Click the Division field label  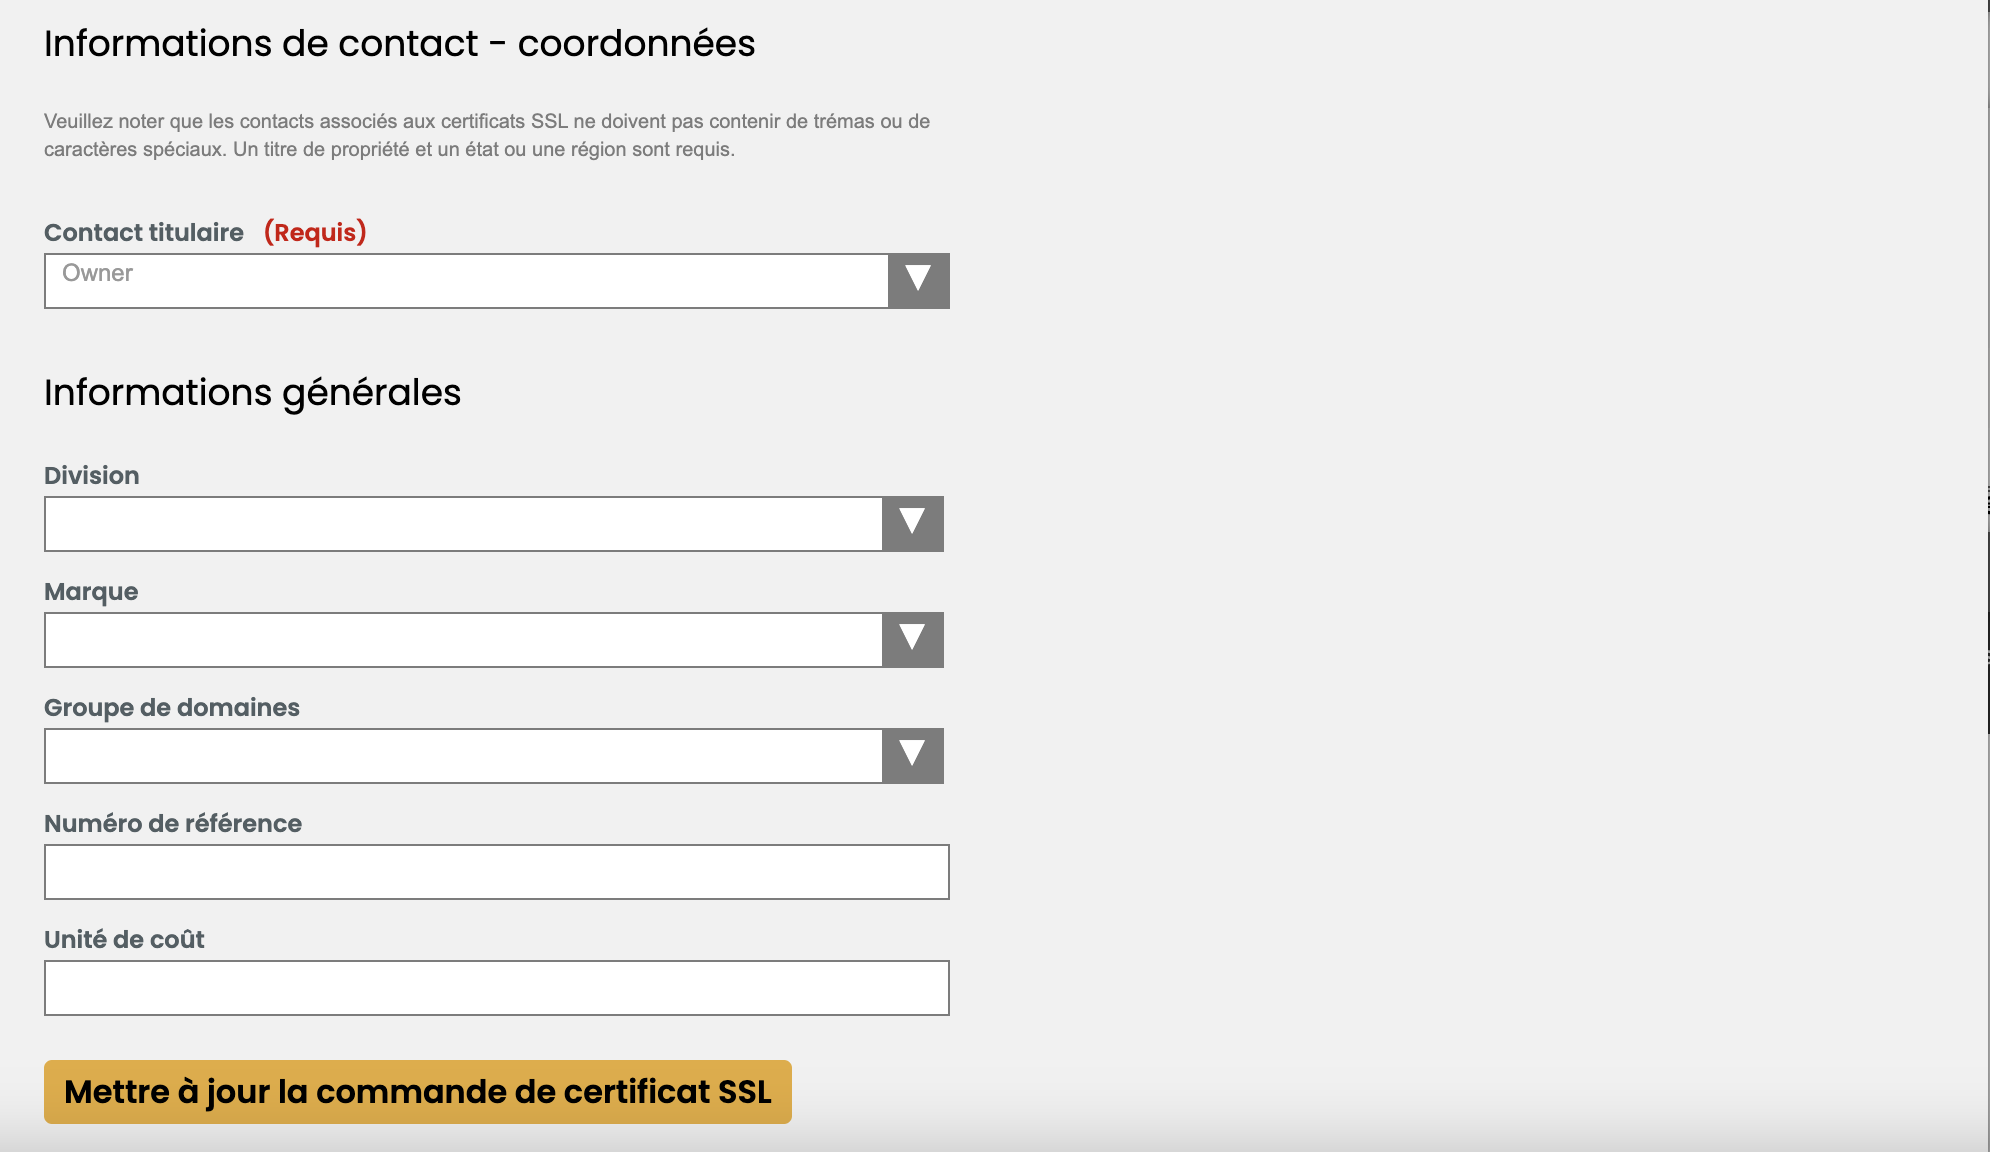point(92,475)
